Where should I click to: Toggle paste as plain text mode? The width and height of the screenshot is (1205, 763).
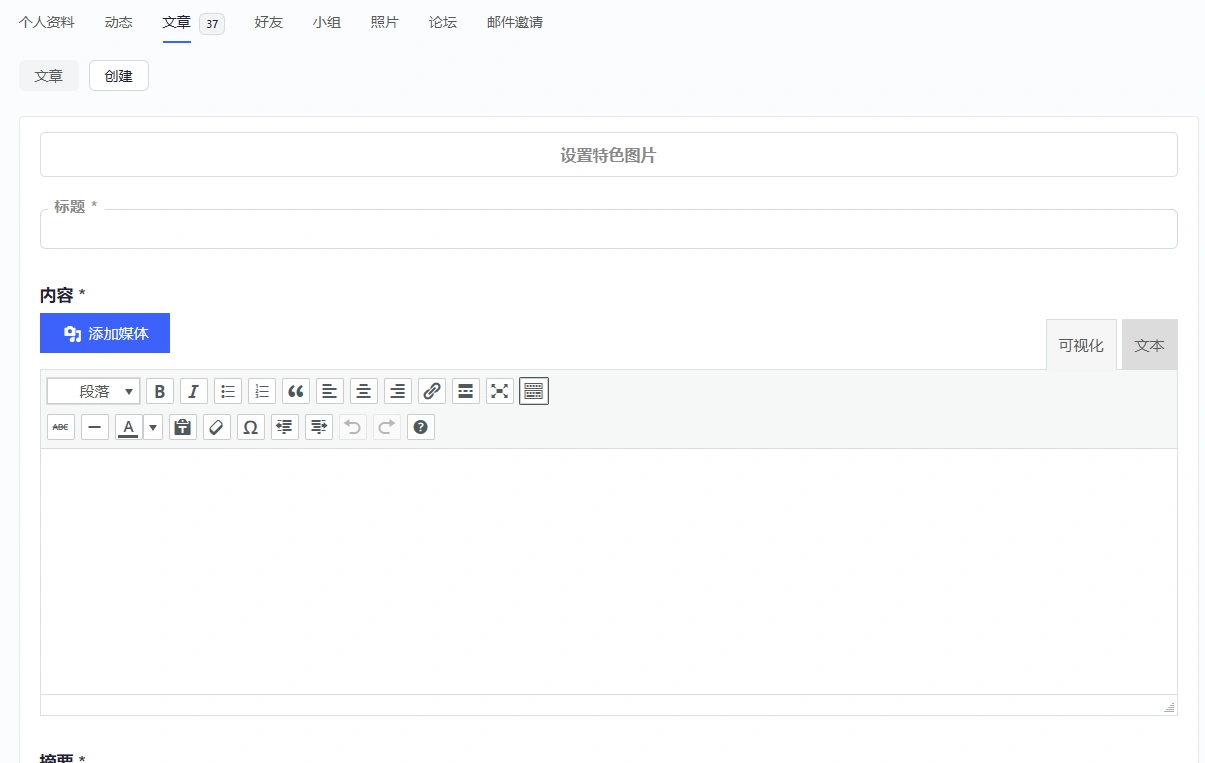(x=183, y=427)
